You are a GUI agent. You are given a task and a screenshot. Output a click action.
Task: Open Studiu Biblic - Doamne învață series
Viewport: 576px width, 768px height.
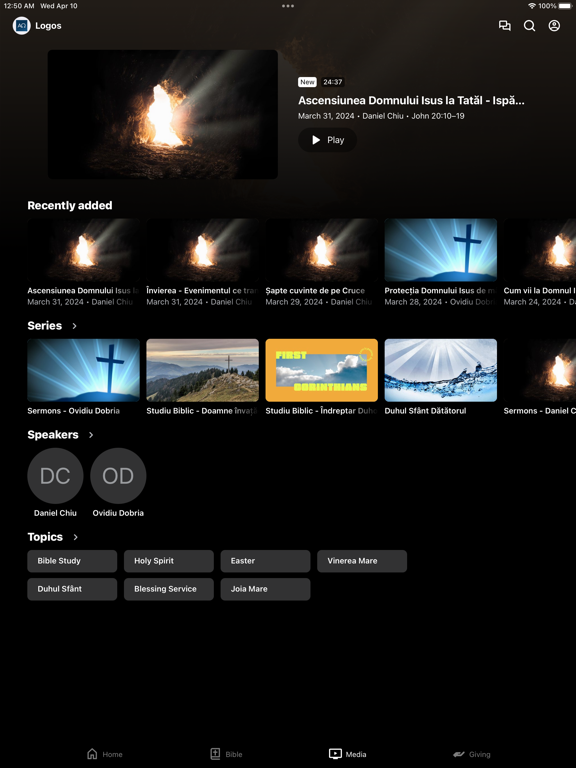[x=202, y=377]
